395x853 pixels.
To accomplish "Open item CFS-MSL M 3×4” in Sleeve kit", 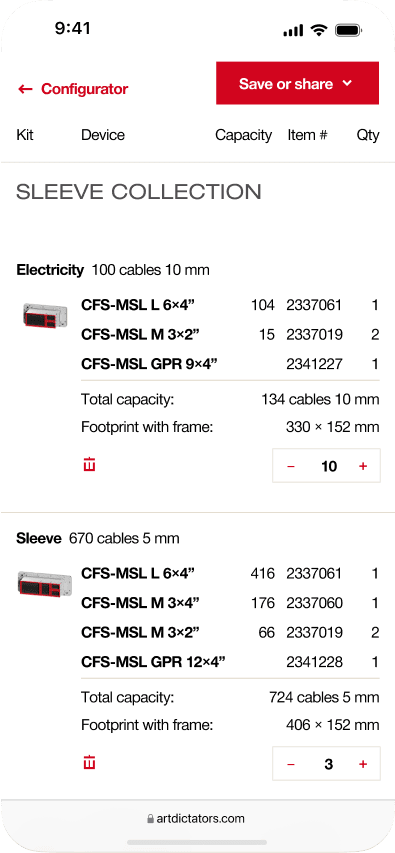I will point(140,603).
